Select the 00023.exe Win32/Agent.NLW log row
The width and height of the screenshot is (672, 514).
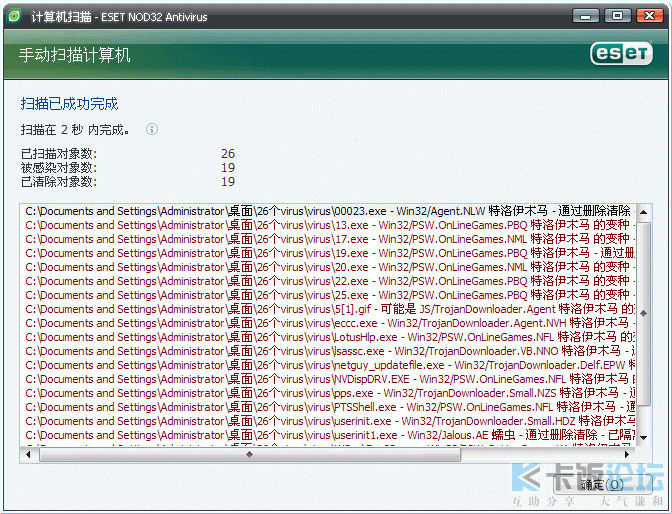click(329, 211)
